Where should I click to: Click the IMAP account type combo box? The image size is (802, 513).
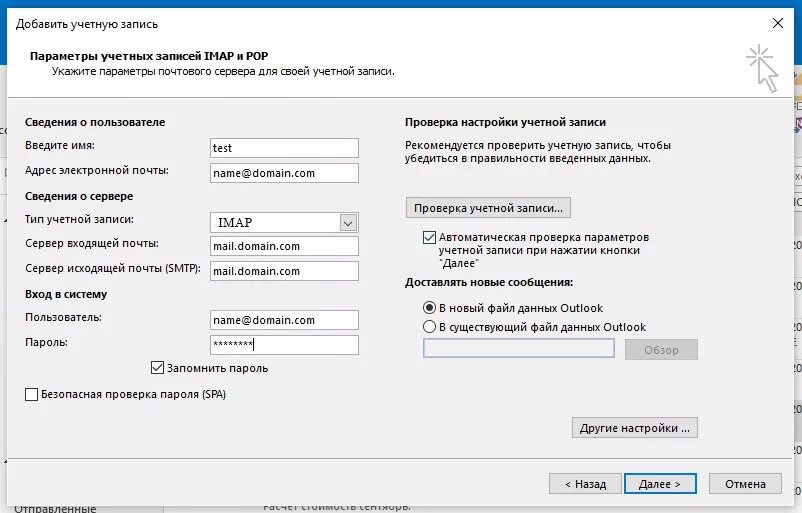pos(284,223)
